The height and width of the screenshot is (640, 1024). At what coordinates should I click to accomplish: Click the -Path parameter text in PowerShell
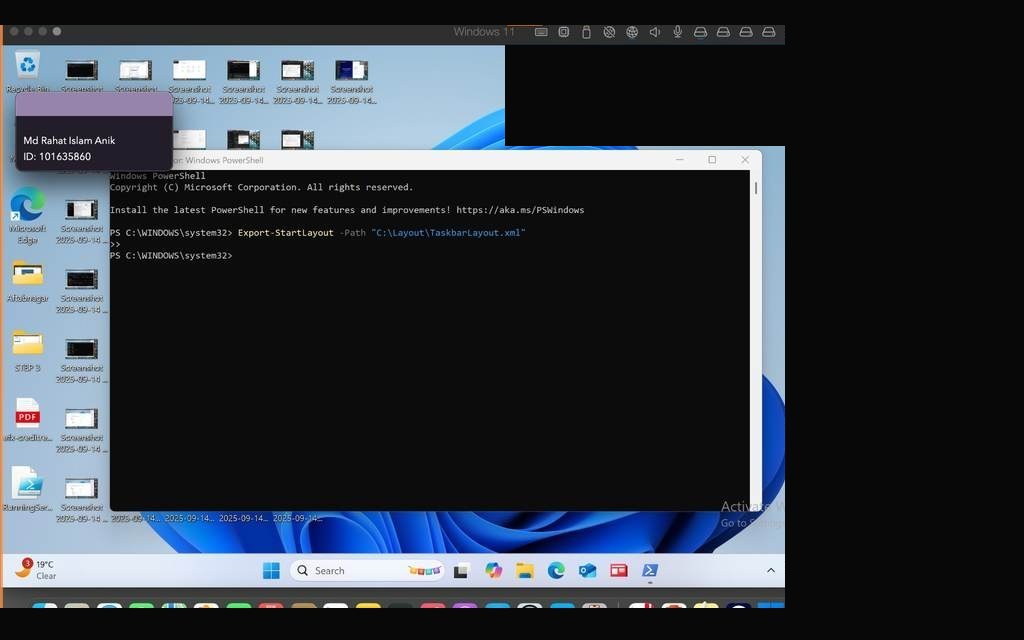click(353, 233)
